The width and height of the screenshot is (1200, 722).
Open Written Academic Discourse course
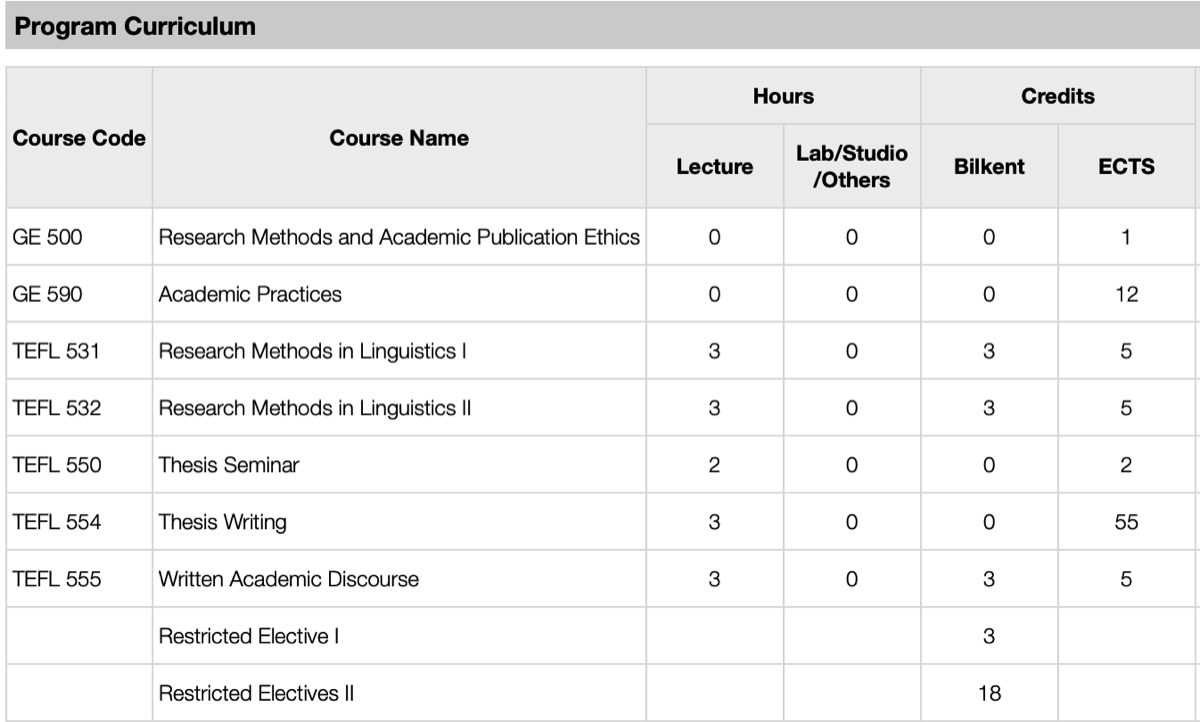(289, 579)
